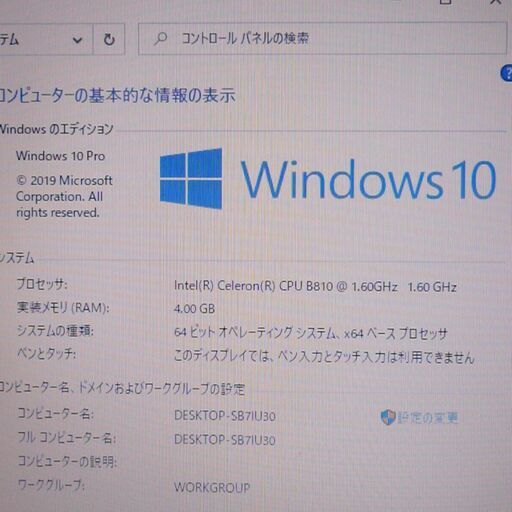Click the 4.00 GB RAM value
The width and height of the screenshot is (512, 512).
pos(194,308)
